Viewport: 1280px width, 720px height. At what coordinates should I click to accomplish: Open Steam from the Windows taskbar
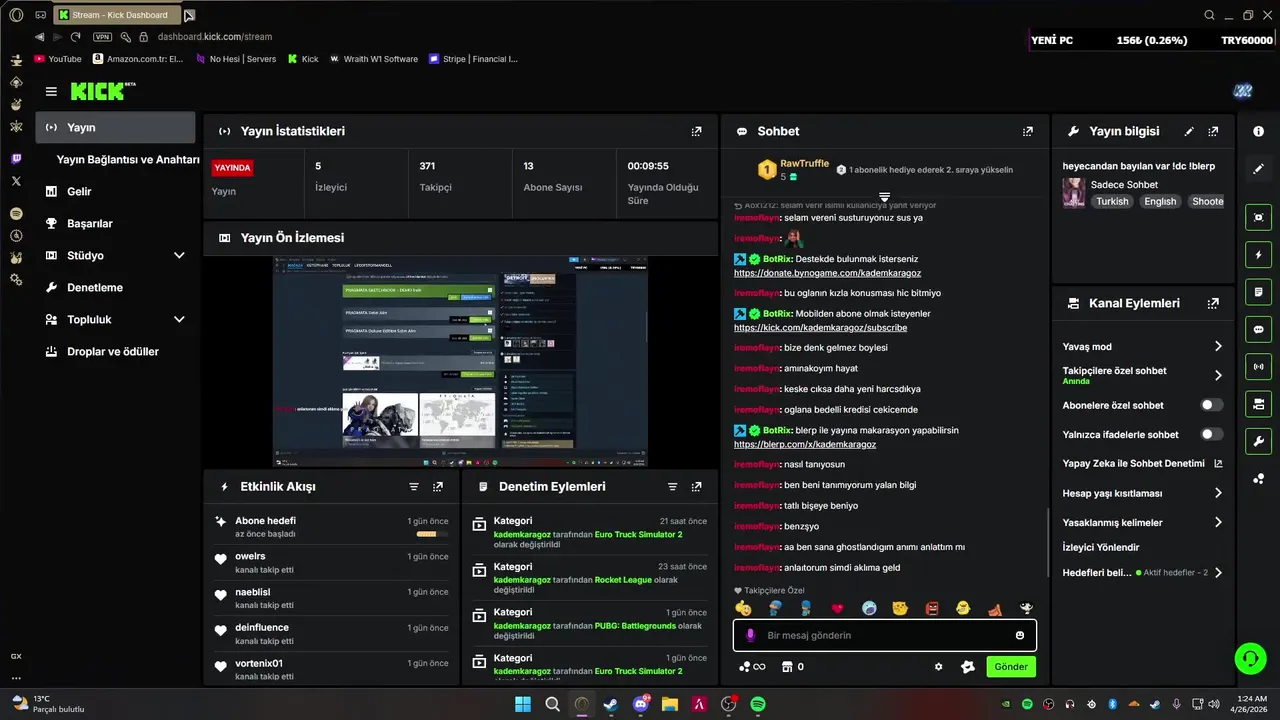[611, 704]
